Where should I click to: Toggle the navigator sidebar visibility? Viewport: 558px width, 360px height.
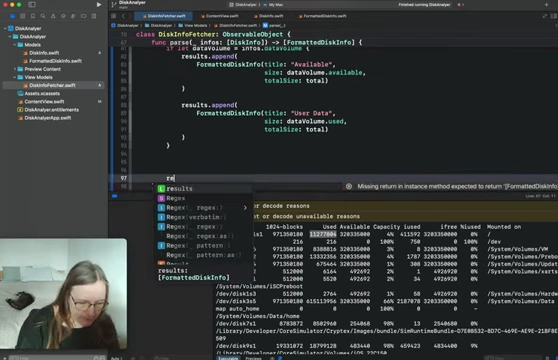[x=32, y=5]
